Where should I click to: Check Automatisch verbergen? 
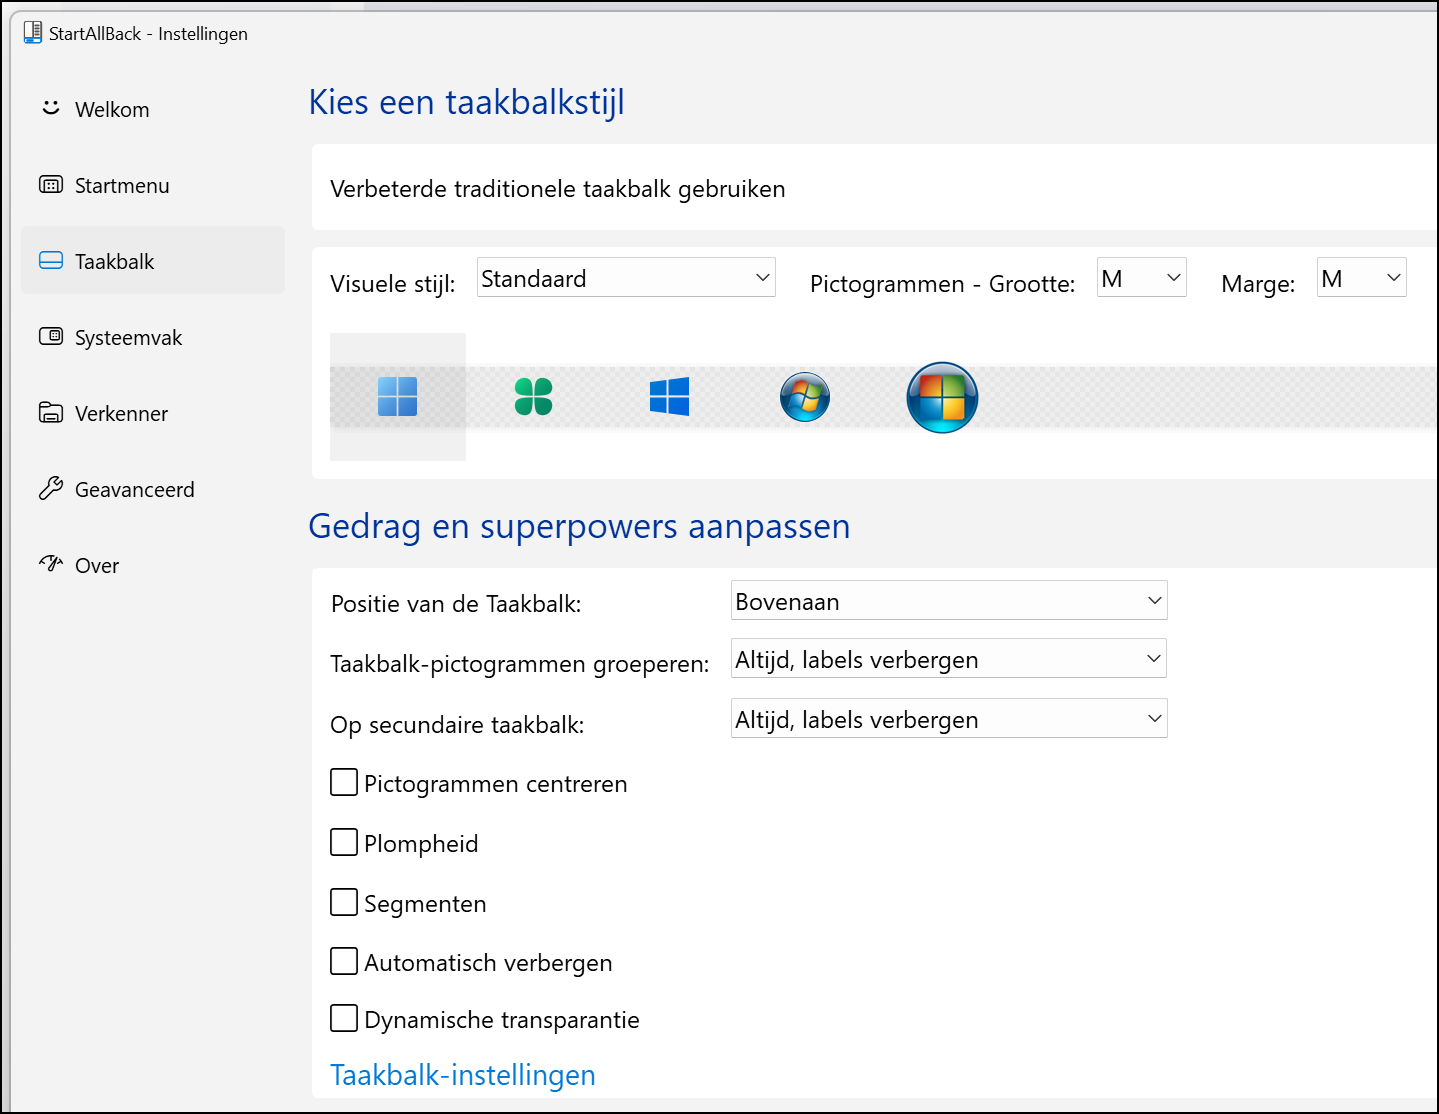tap(344, 962)
